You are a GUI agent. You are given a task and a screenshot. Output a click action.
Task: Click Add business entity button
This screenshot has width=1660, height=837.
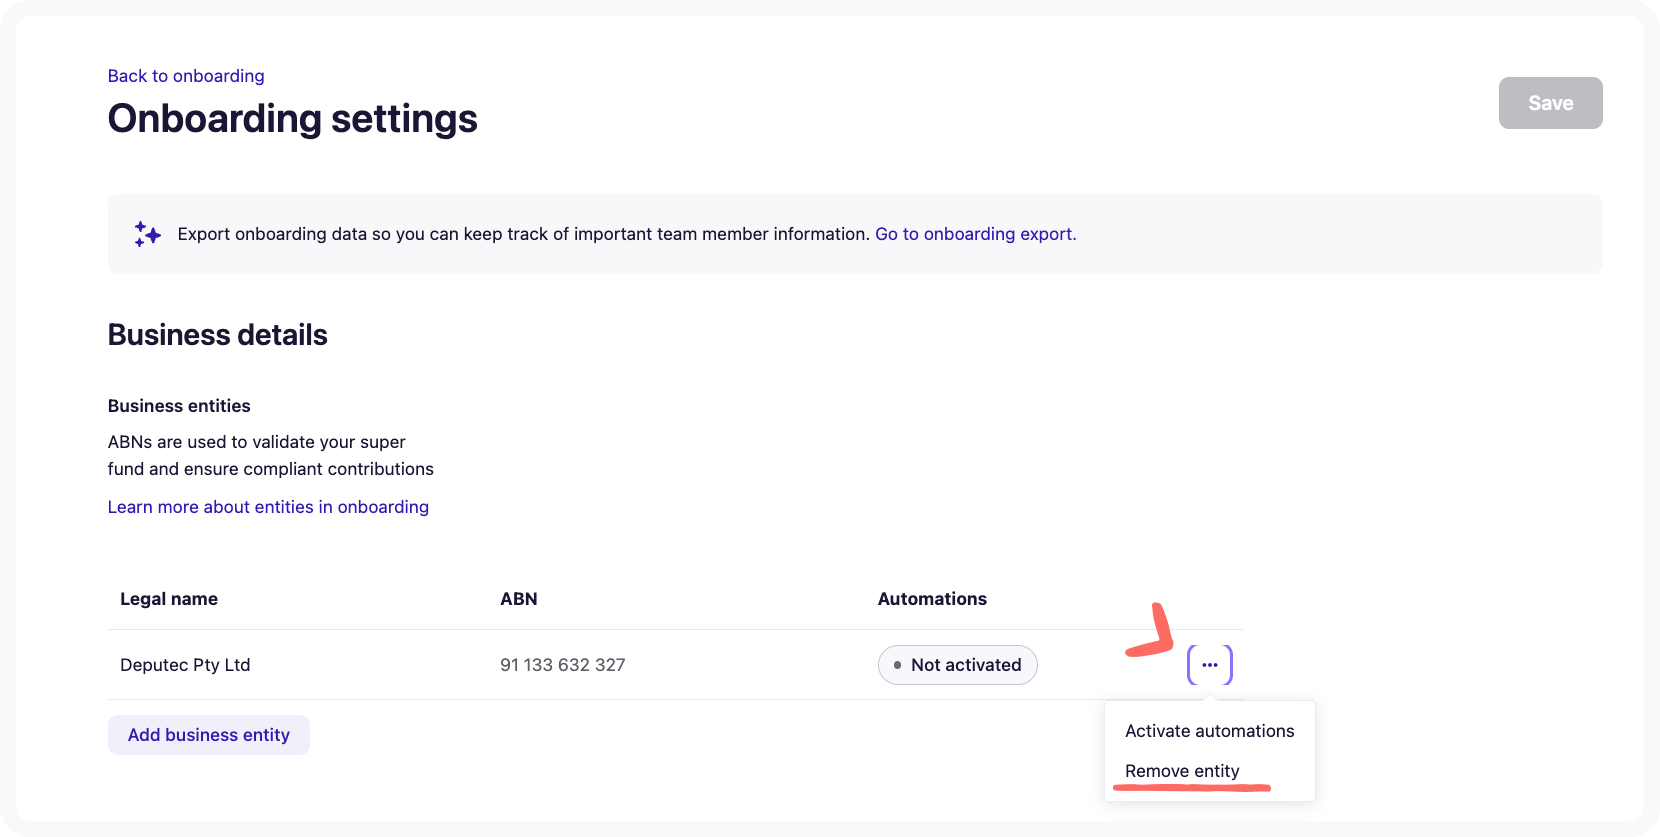coord(209,735)
